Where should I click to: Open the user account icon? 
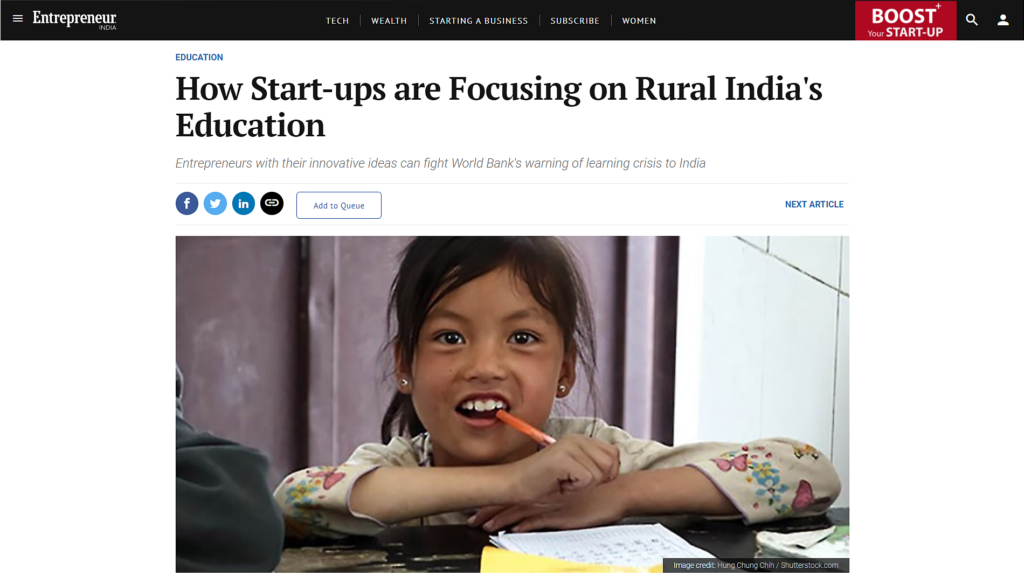(1003, 20)
